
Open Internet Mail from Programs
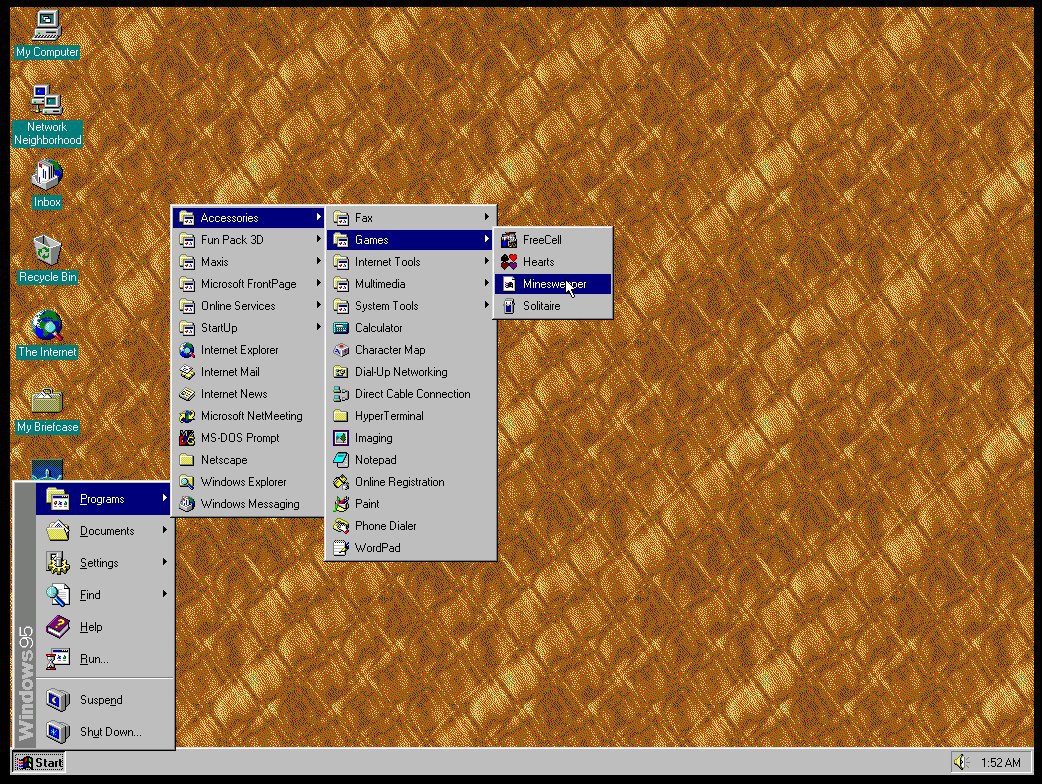248,371
